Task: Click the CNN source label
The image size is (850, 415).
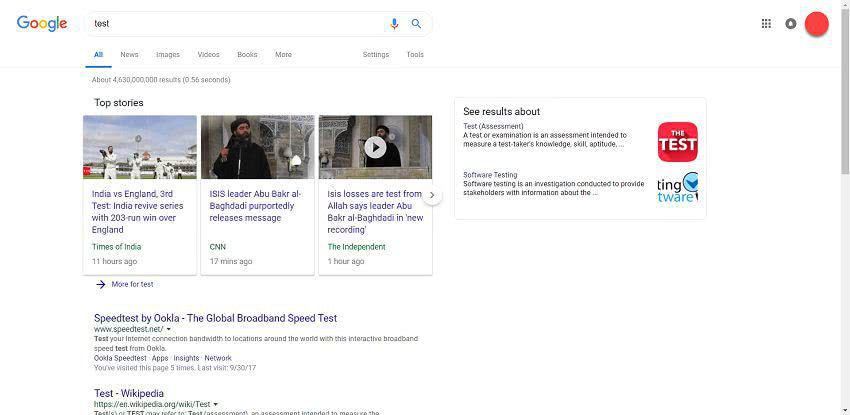Action: pos(217,247)
